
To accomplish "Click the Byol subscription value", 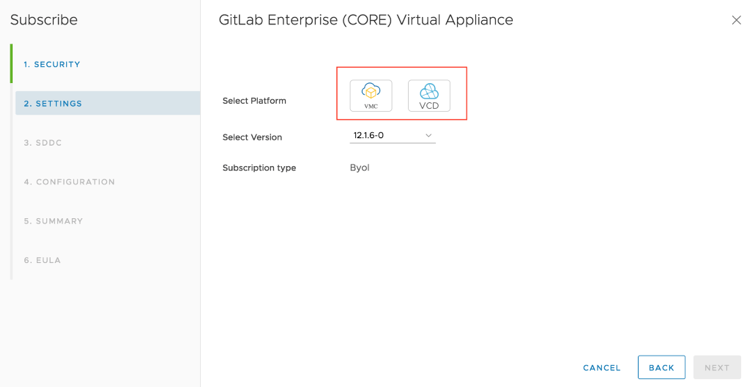I will coord(360,168).
